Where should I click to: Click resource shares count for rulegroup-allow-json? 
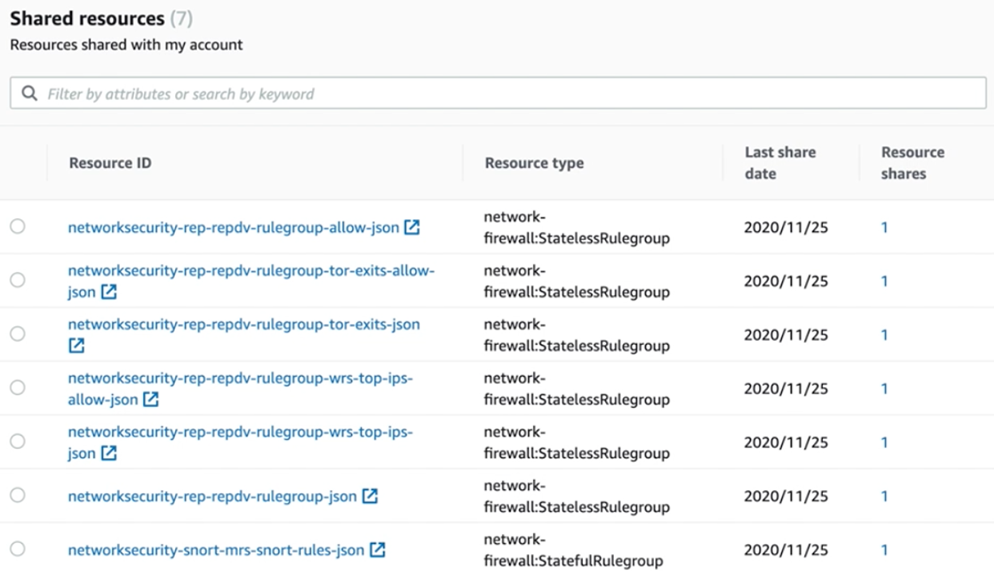[884, 228]
